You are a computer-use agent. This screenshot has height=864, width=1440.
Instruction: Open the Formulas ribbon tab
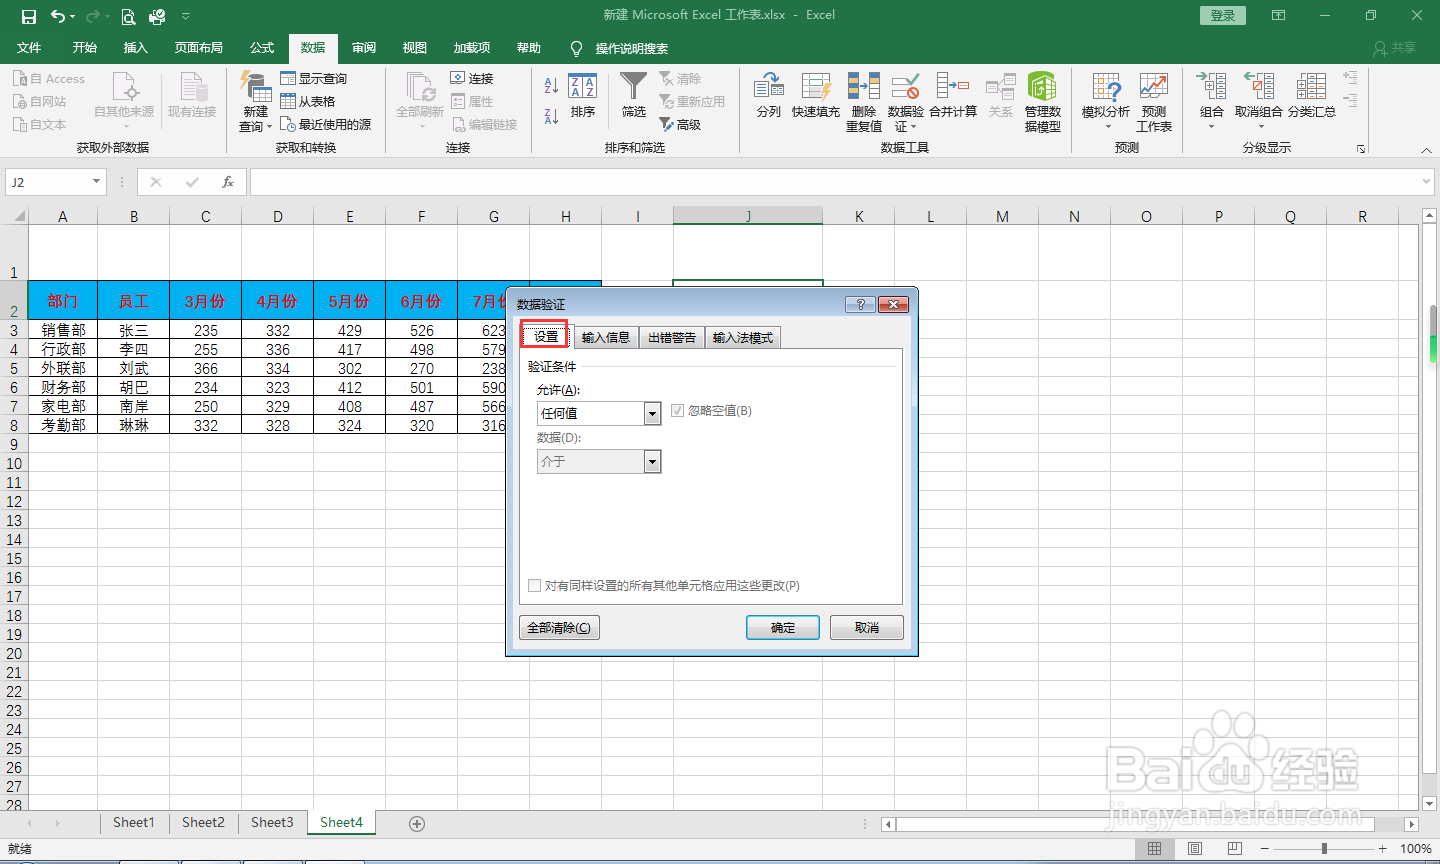tap(262, 48)
